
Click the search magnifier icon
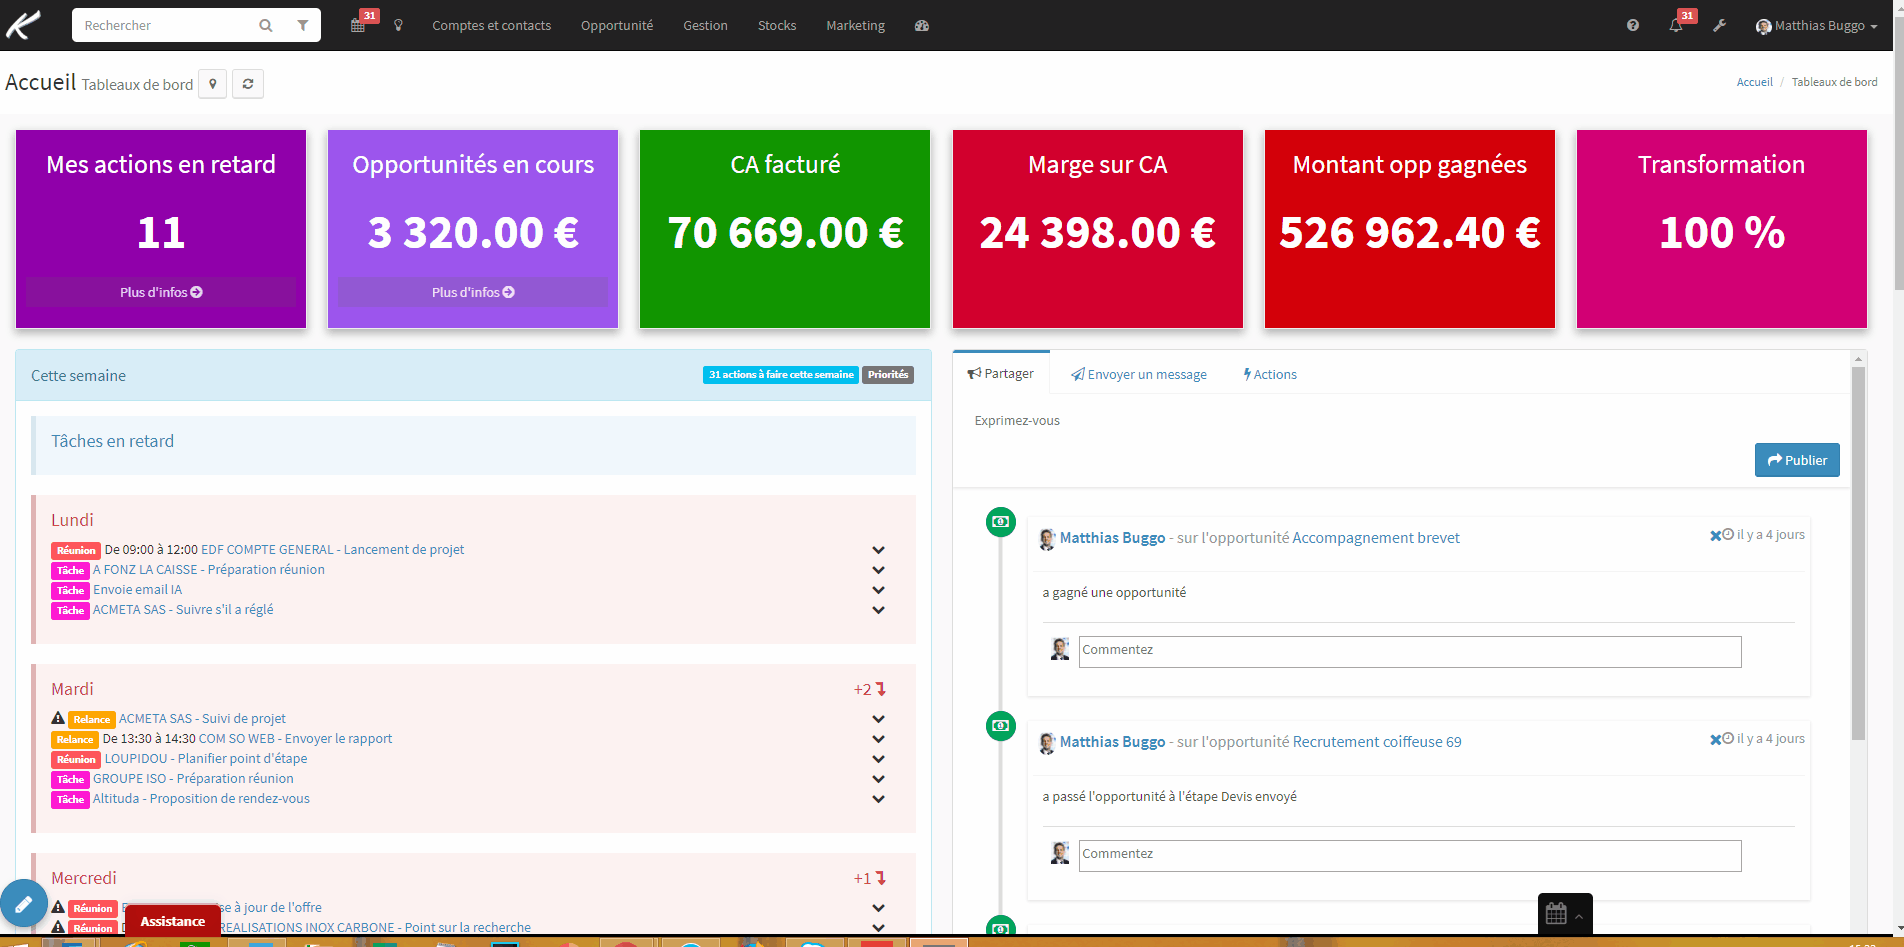(x=266, y=26)
